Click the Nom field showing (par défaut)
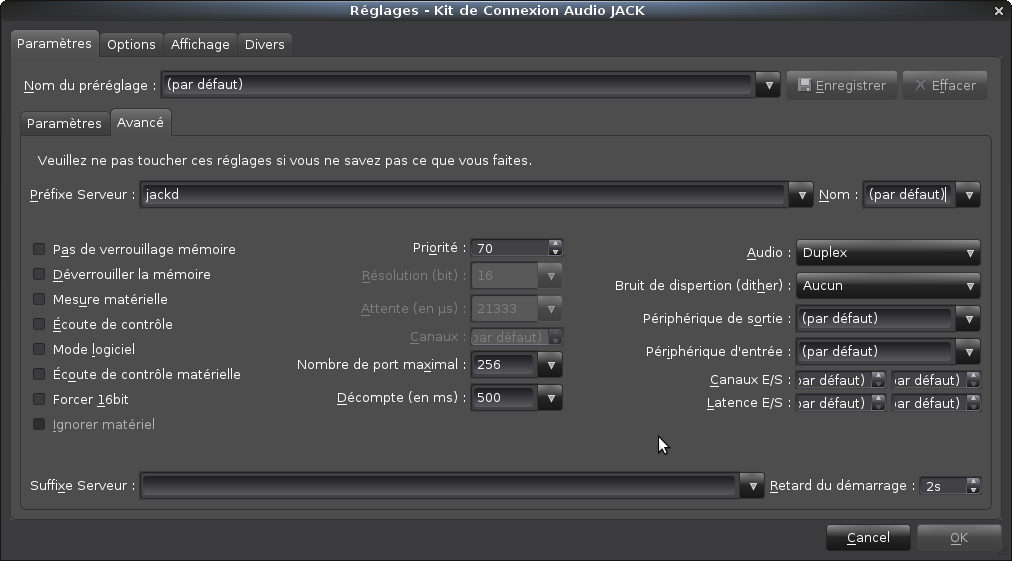 pos(909,195)
